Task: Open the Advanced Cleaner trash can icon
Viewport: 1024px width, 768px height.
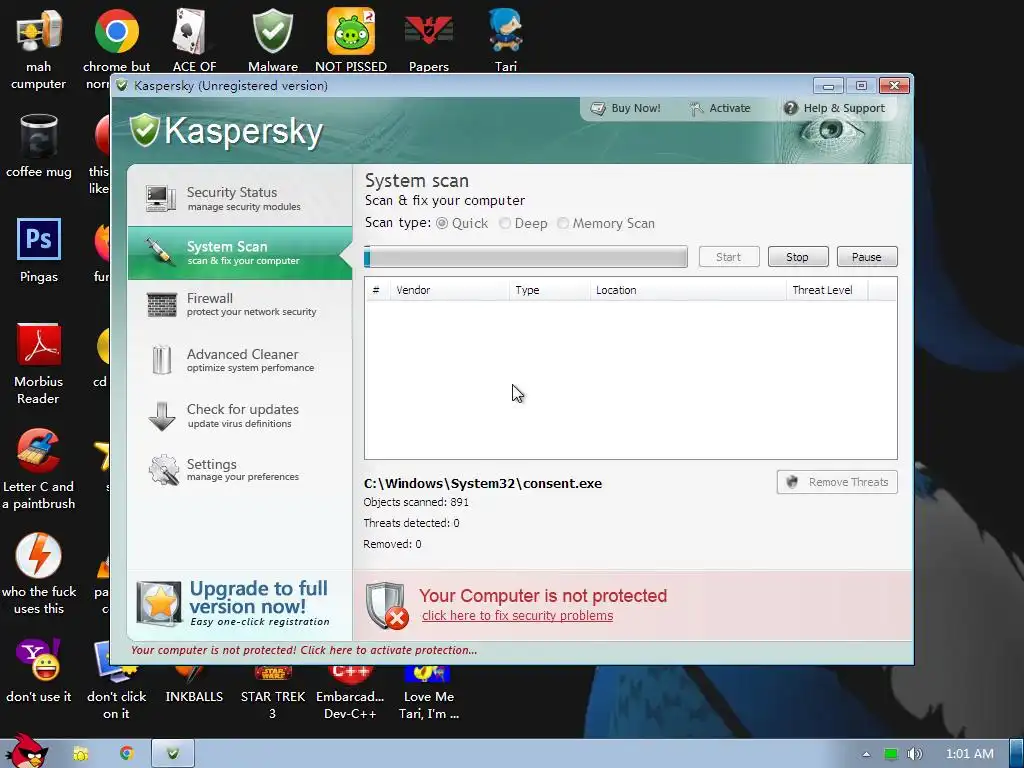Action: click(161, 360)
